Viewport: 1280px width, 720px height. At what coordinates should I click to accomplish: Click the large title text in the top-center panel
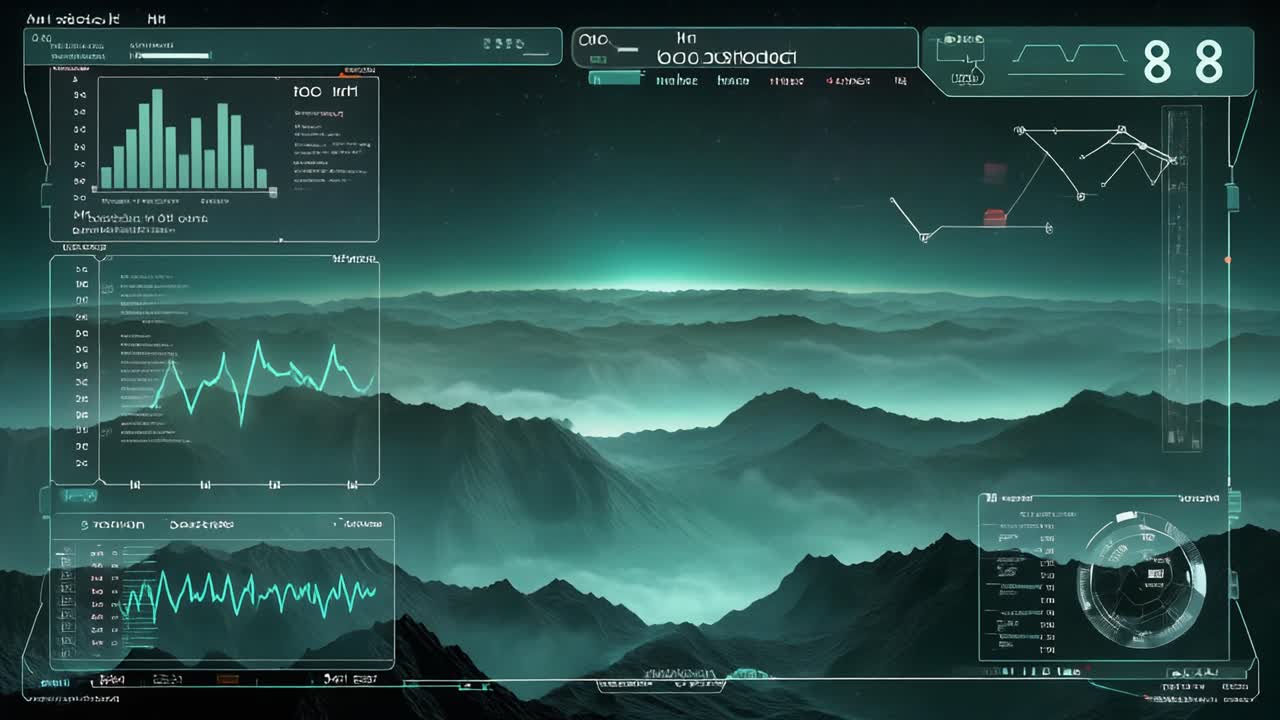(x=727, y=58)
